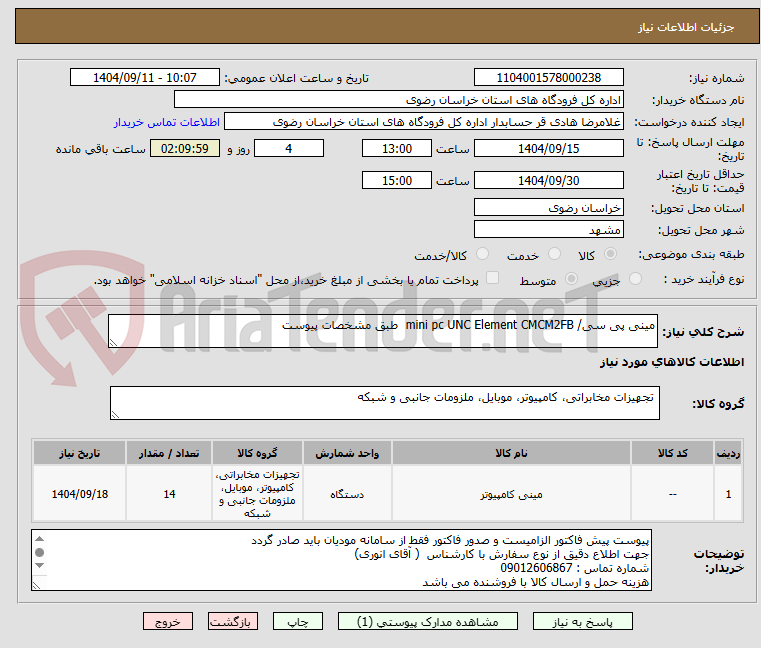Click the اطلاعات کالاهای مورد نیاز heading
Screen dimensions: 761x648
pyautogui.click(x=672, y=362)
